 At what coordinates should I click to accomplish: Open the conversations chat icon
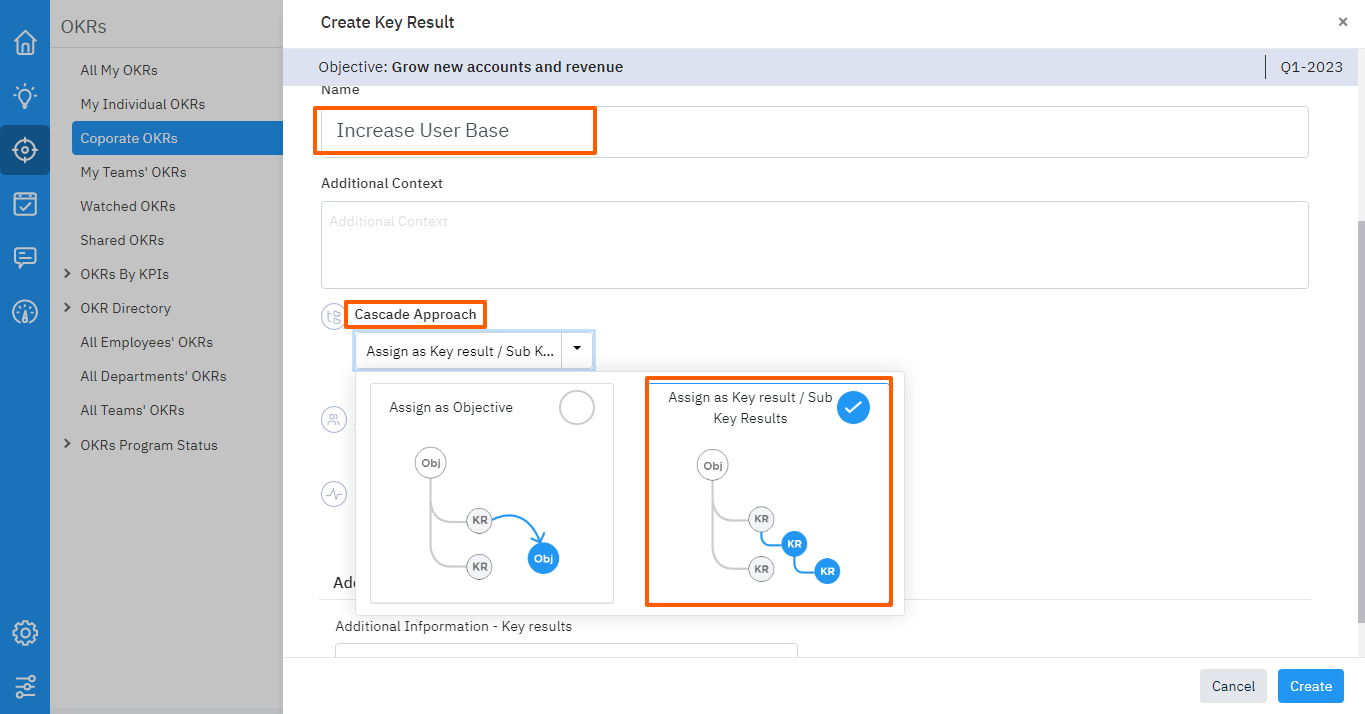coord(25,258)
